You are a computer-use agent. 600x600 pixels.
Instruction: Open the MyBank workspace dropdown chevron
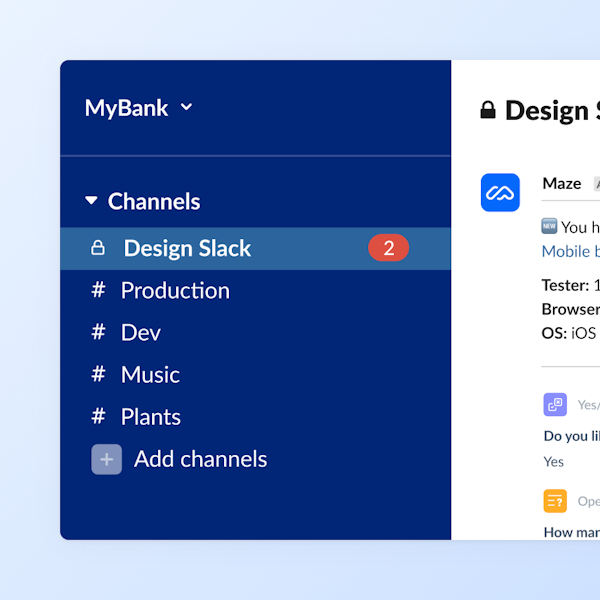(x=186, y=108)
